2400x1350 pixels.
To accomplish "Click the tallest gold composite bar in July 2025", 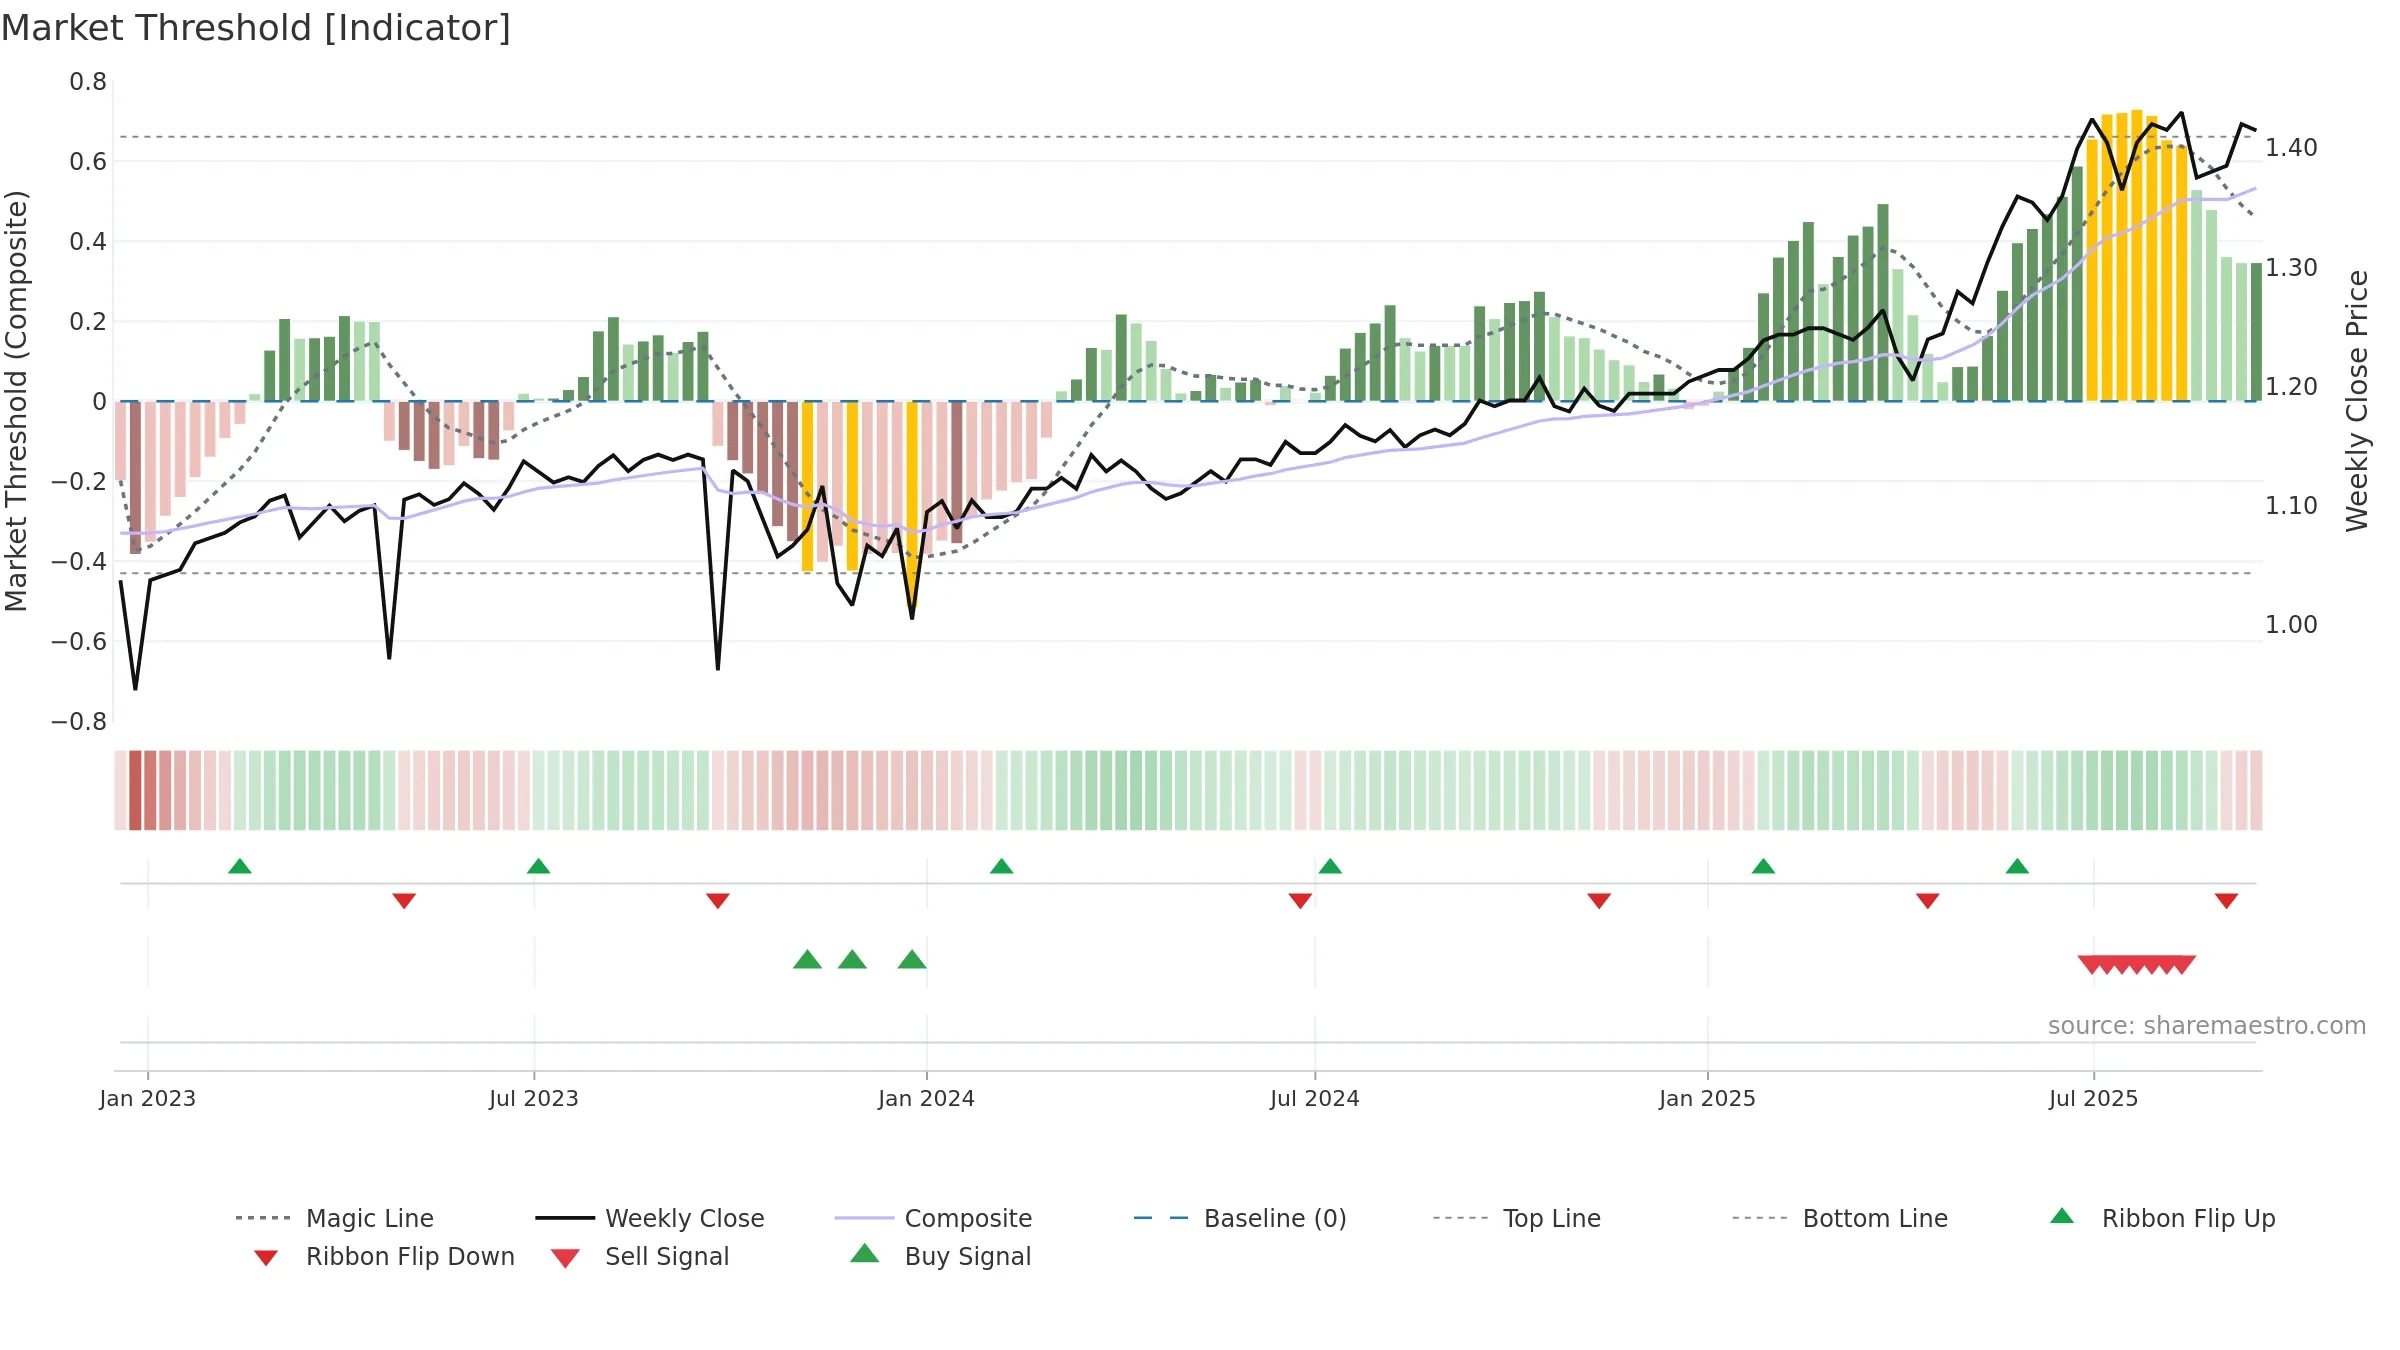I will tap(2137, 255).
